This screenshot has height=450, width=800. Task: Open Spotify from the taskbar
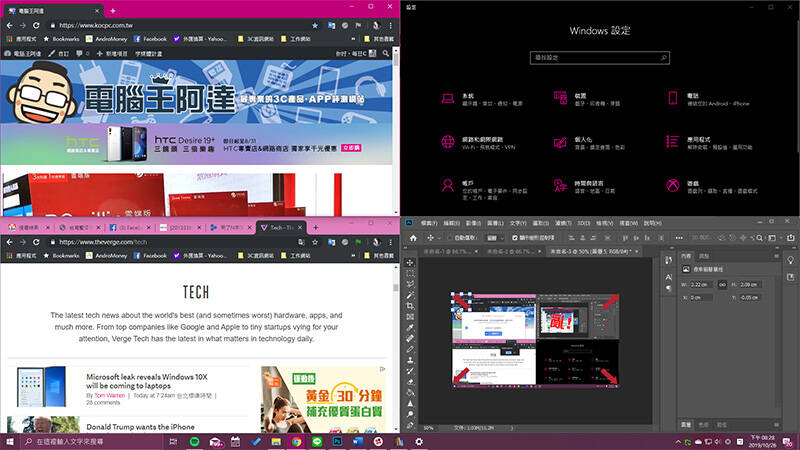click(x=194, y=442)
